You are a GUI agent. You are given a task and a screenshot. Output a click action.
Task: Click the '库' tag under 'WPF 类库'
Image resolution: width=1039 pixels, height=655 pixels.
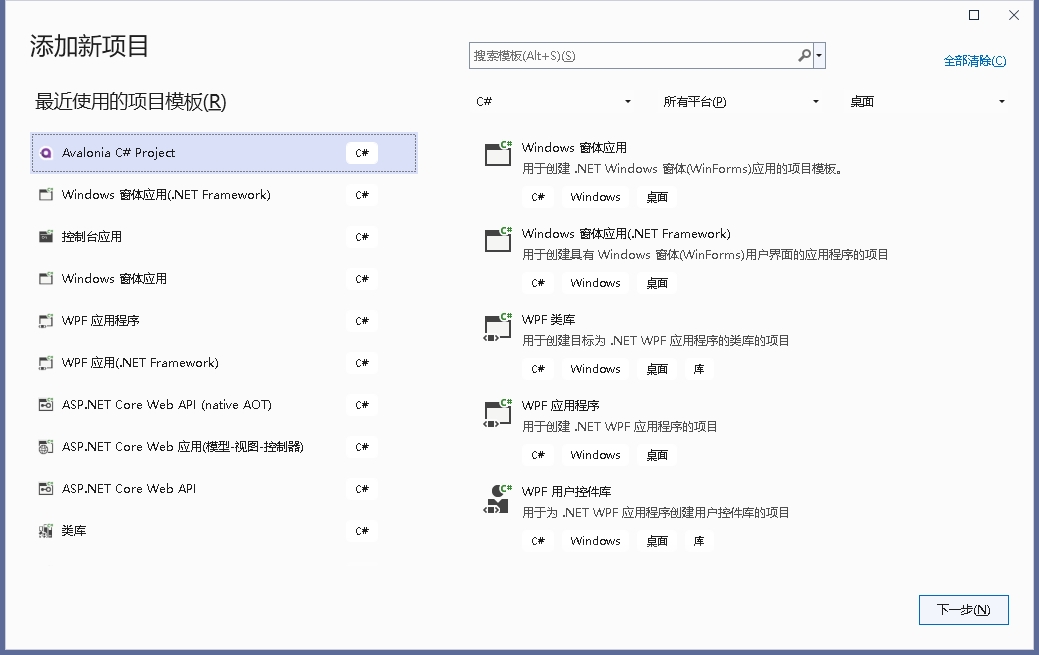(x=698, y=369)
